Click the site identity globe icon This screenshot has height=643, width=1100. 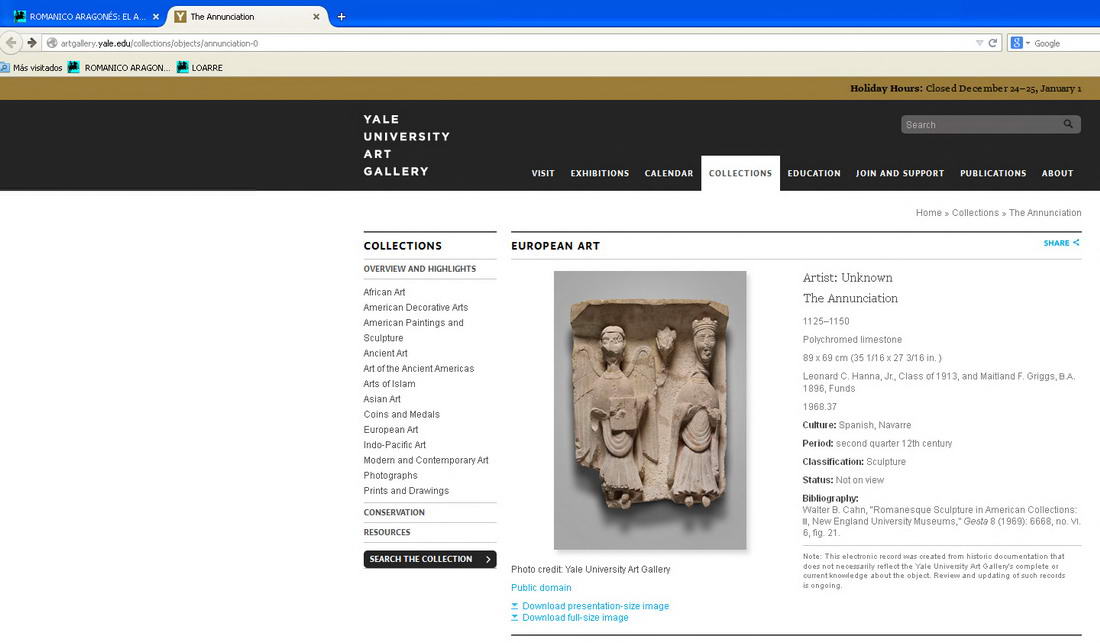coord(52,43)
